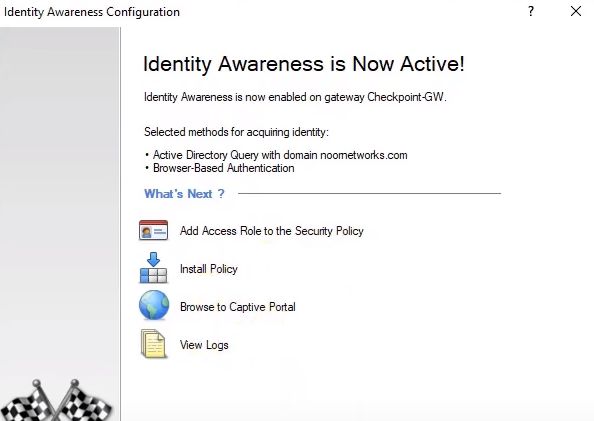Select Add Access Role to the Security Policy
Screen dimensions: 594x421
pyautogui.click(x=272, y=231)
